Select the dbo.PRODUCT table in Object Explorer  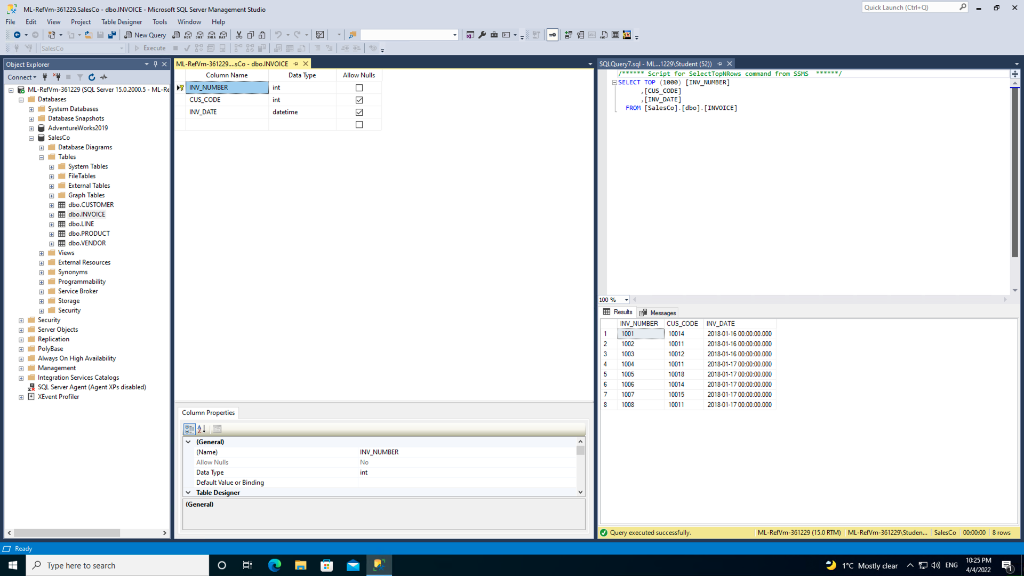[x=89, y=234]
